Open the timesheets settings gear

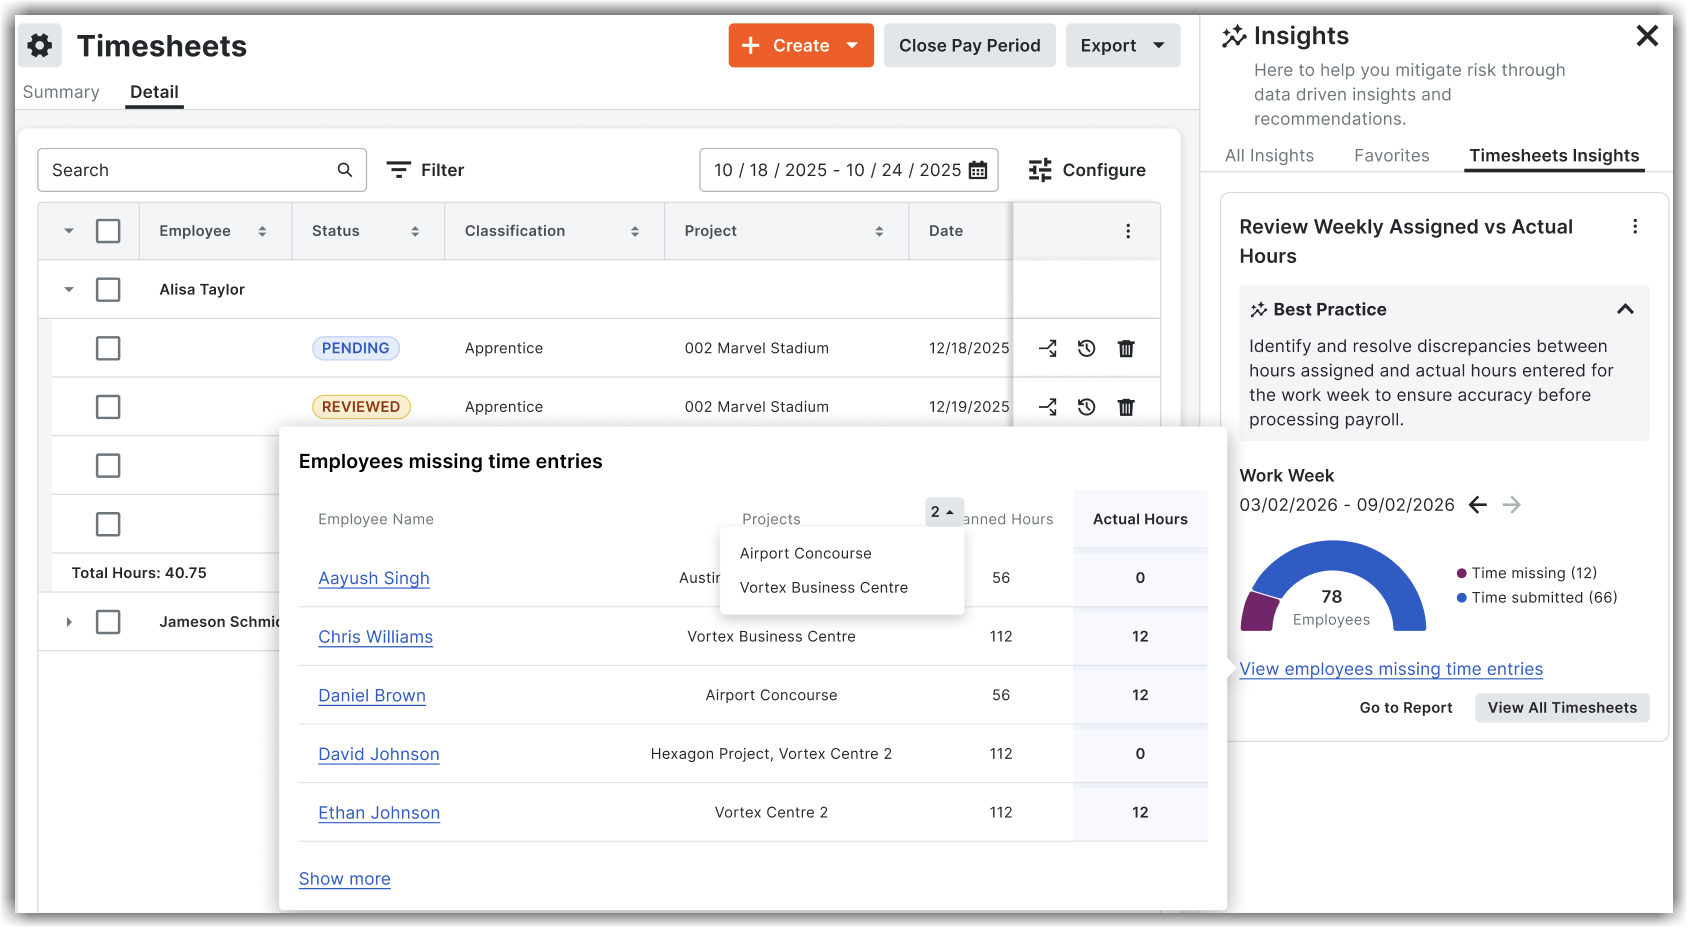39,45
